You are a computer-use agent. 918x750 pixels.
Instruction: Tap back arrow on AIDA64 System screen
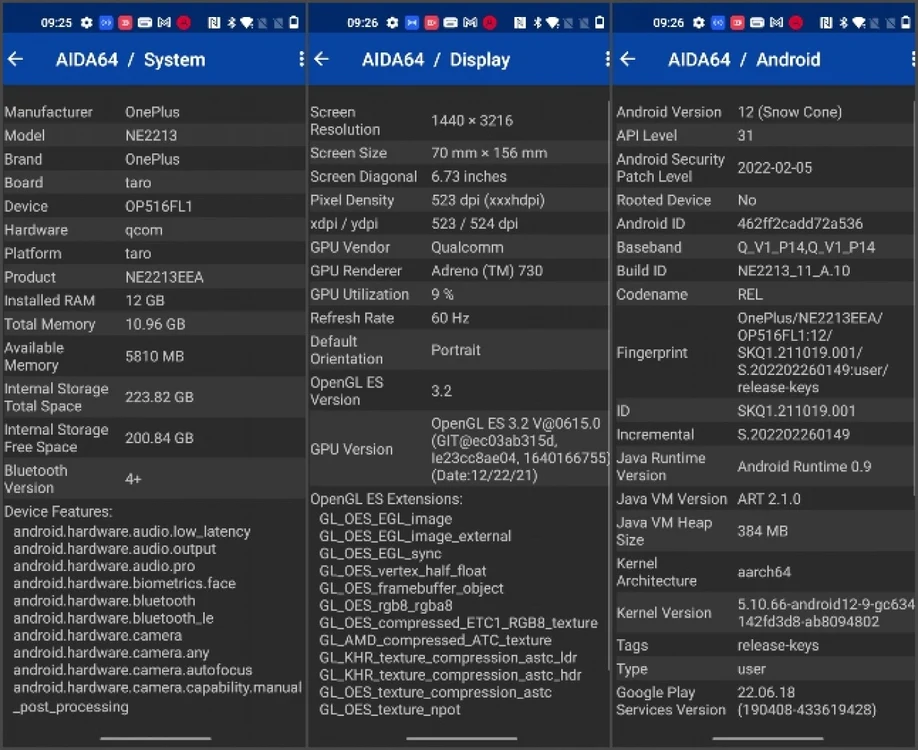15,59
